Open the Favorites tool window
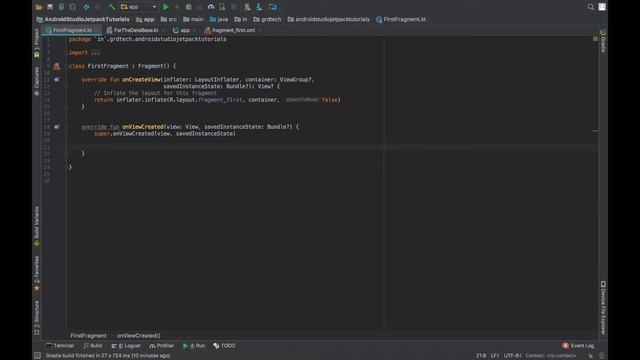The image size is (640, 360). [x=37, y=273]
